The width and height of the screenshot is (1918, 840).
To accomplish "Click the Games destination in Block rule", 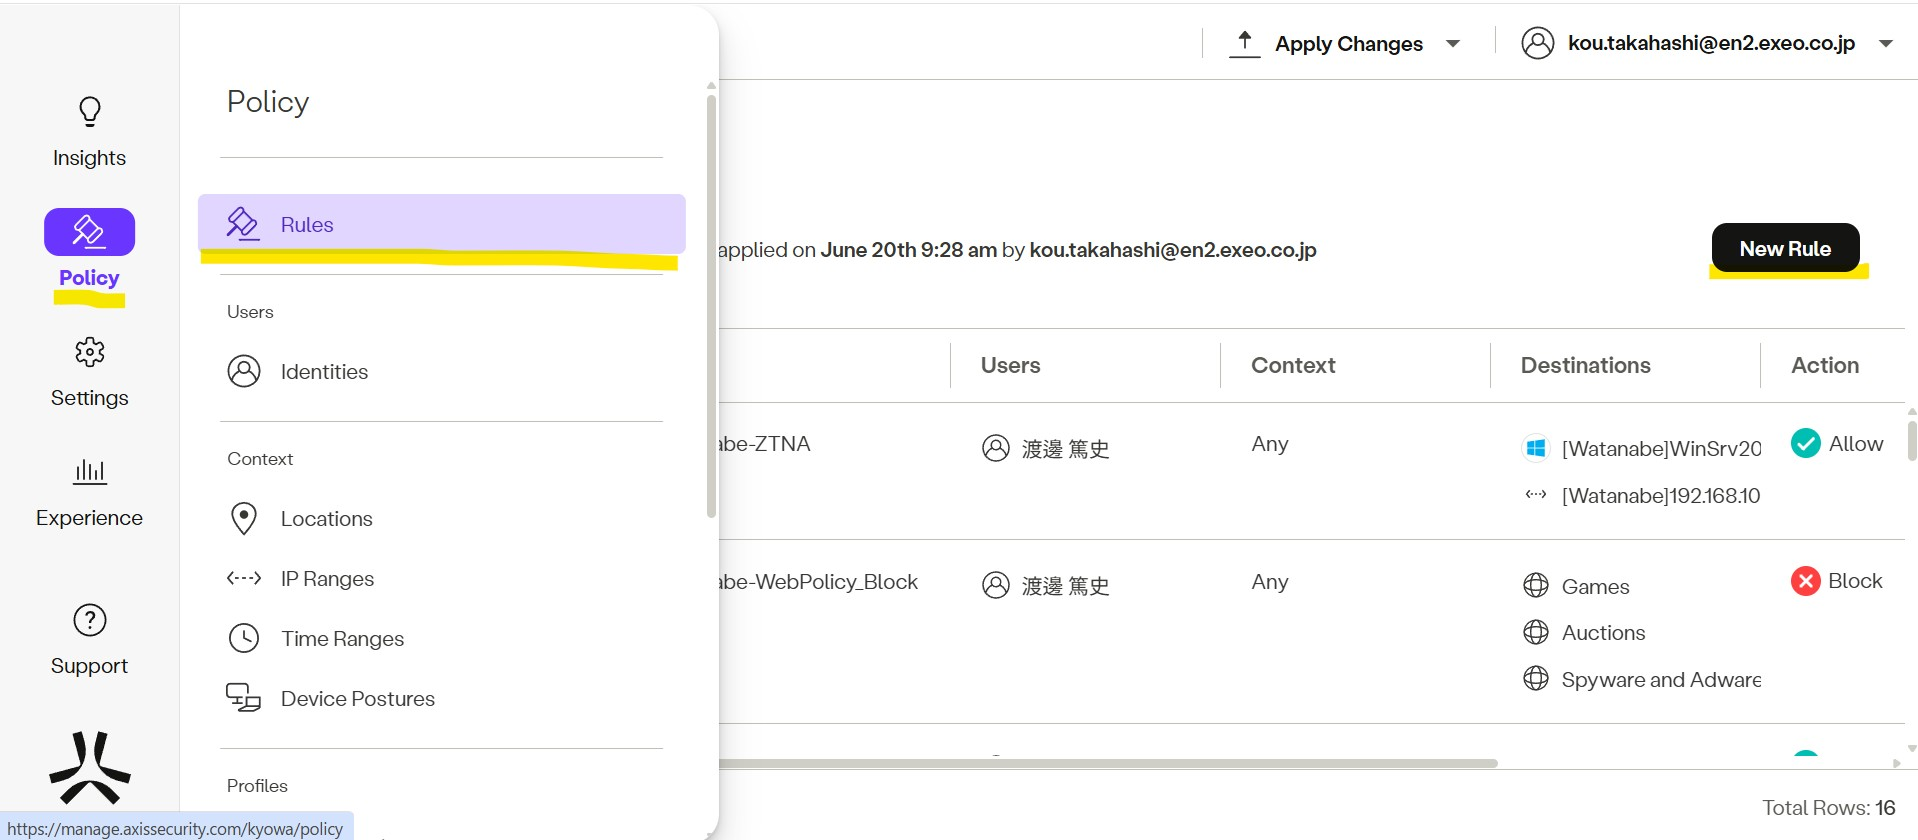I will coord(1595,587).
